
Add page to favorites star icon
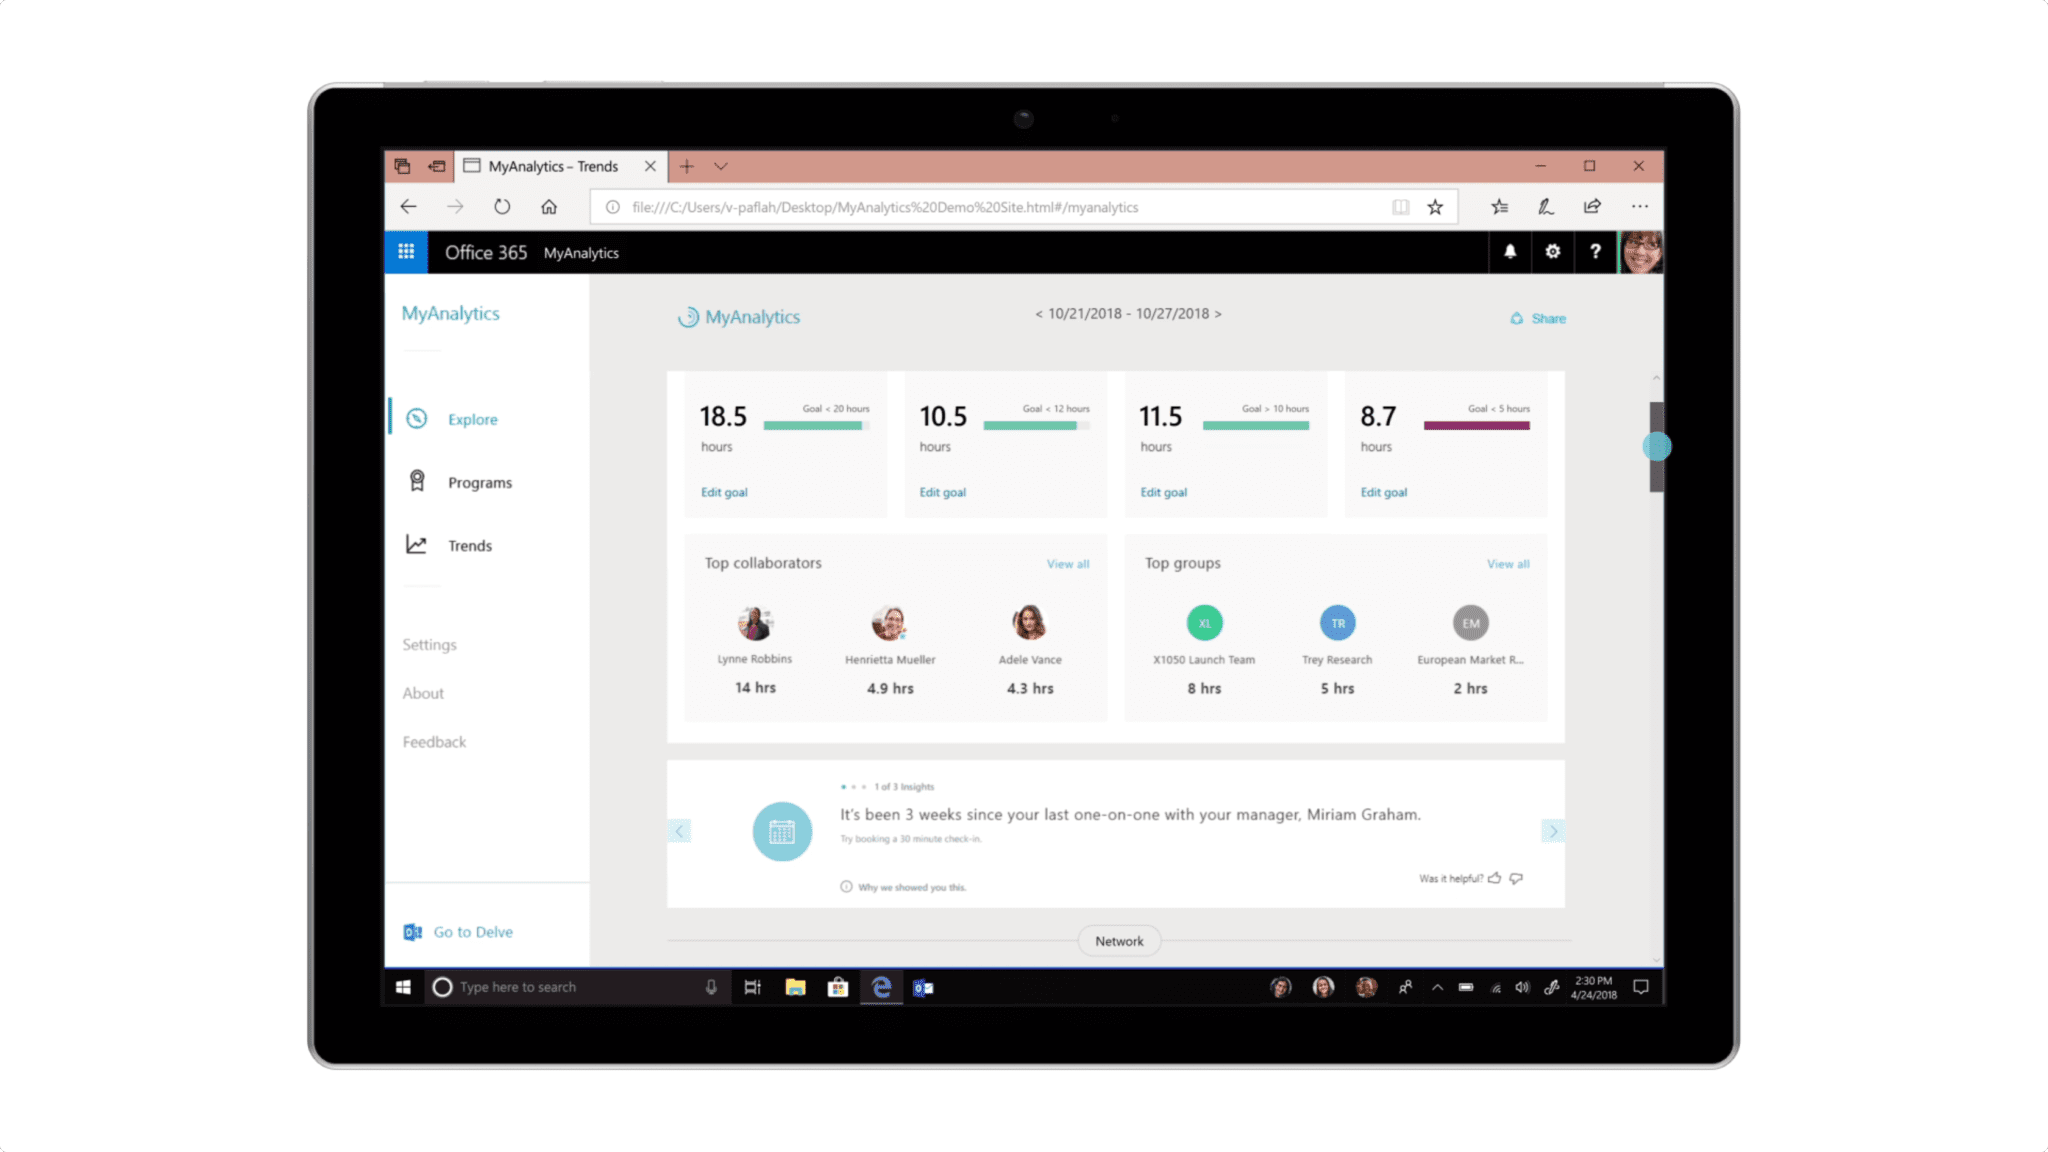click(1435, 207)
